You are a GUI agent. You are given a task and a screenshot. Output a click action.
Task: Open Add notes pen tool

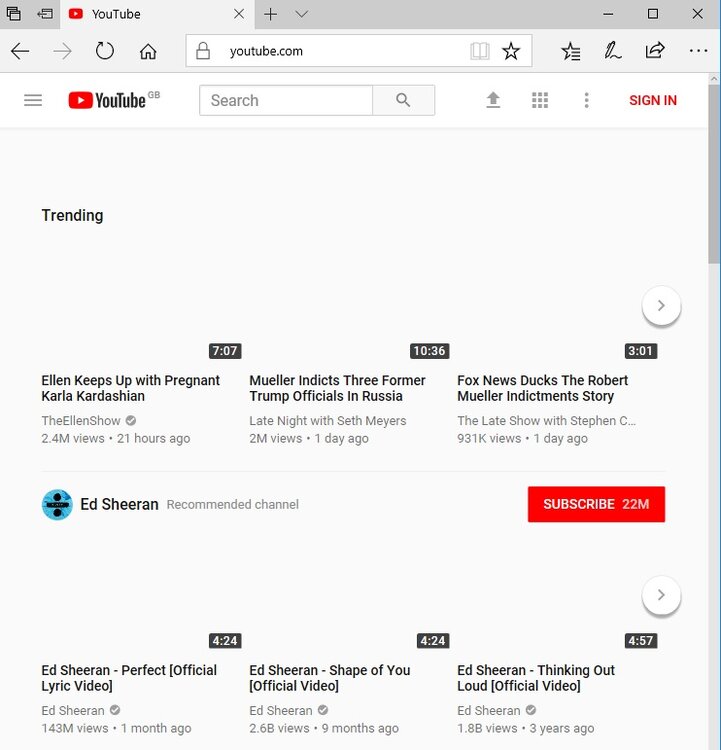pos(612,51)
